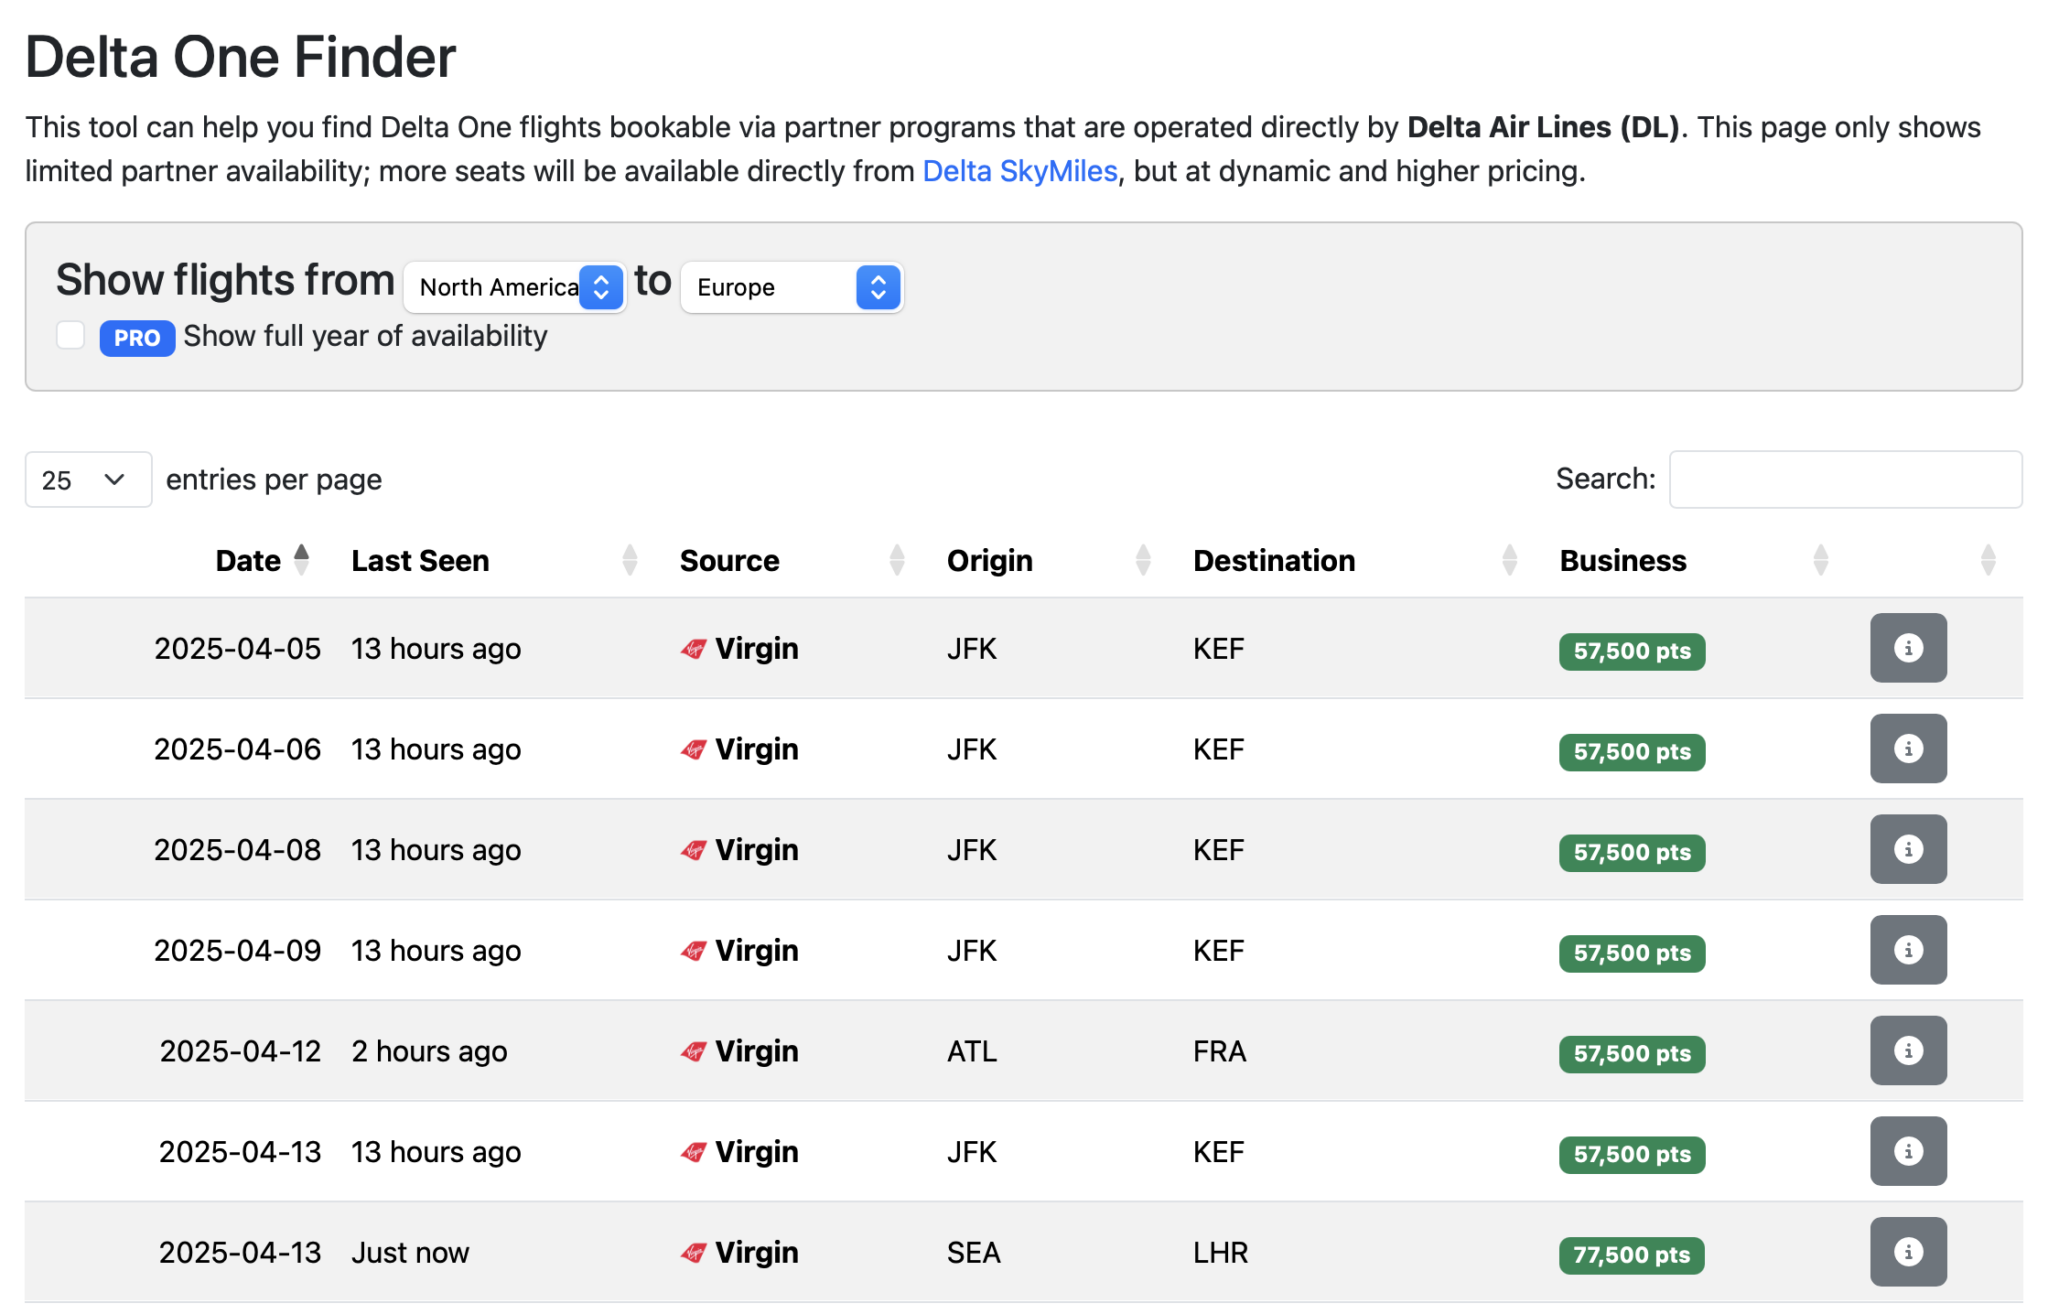Screen dimensions: 2048x1314
Task: Open details for the 2025-04-09 JFK–KEF flight
Action: [1908, 950]
